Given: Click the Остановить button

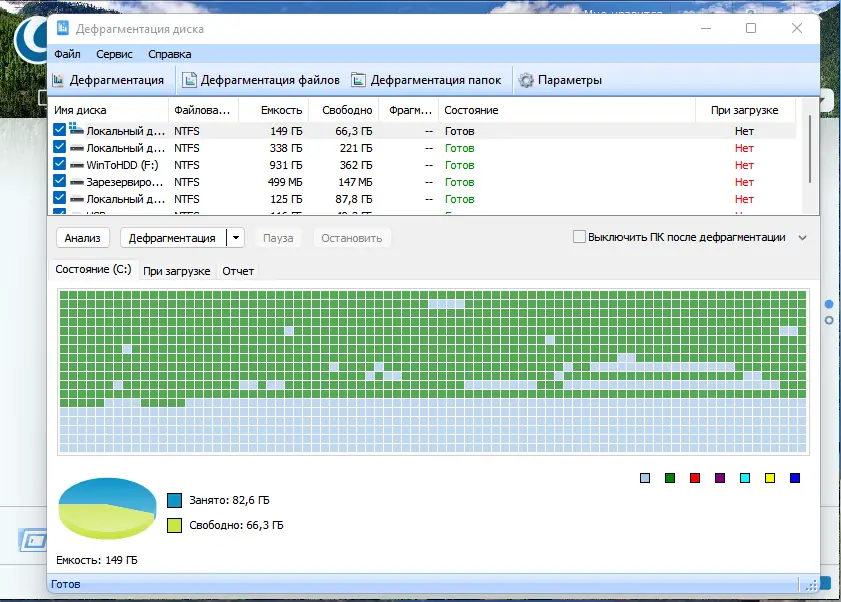Looking at the screenshot, I should 352,238.
